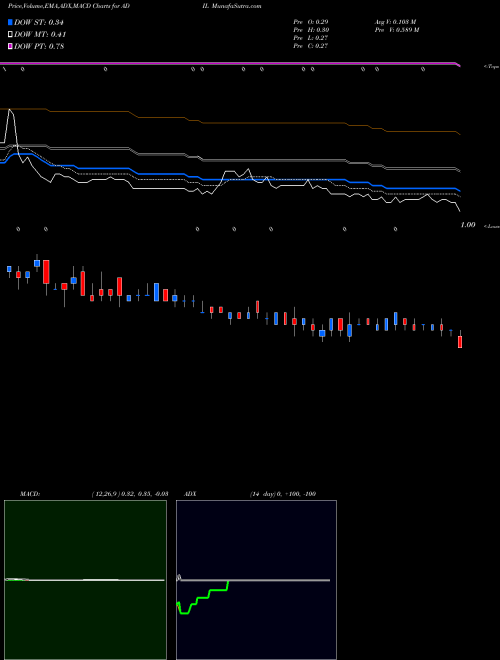Click the Pre V: 0.589 M value
The height and width of the screenshot is (660, 500).
click(x=397, y=30)
